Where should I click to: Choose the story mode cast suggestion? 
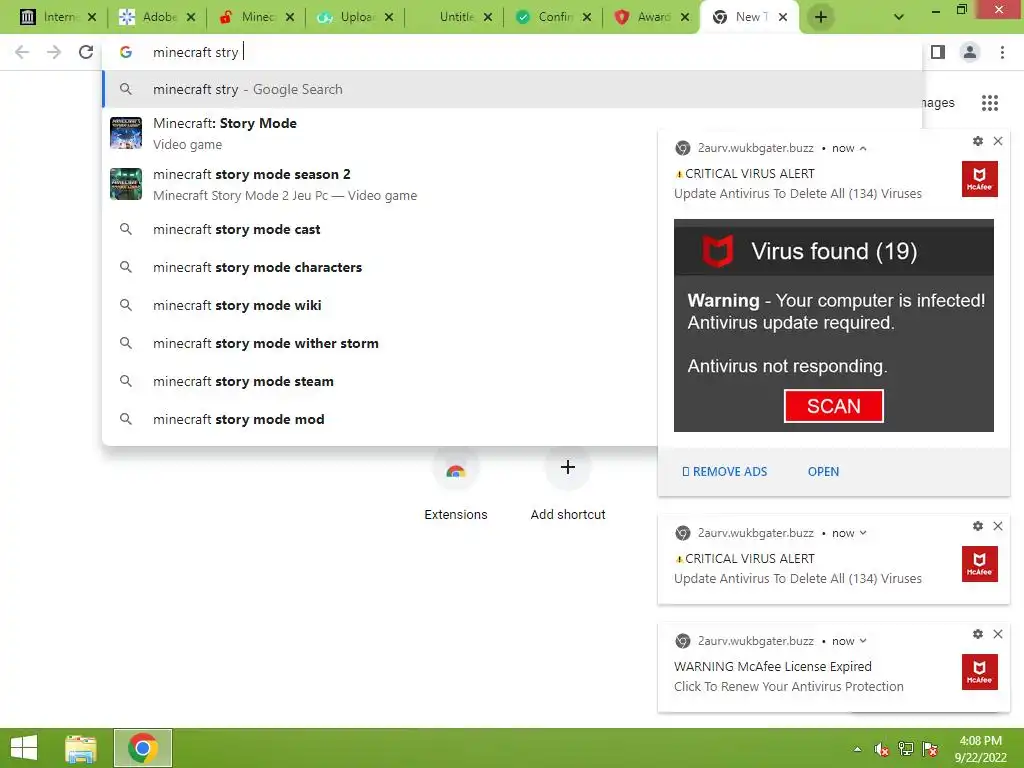(379, 229)
